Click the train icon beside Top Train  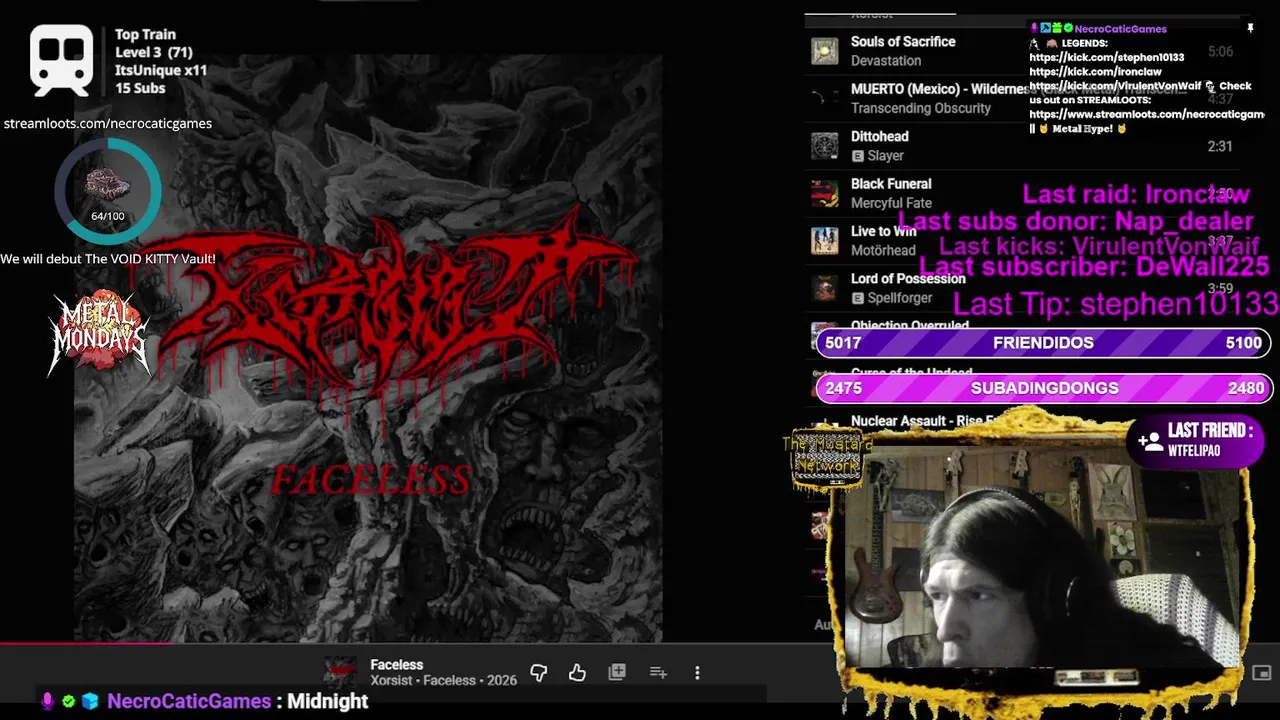coord(62,60)
